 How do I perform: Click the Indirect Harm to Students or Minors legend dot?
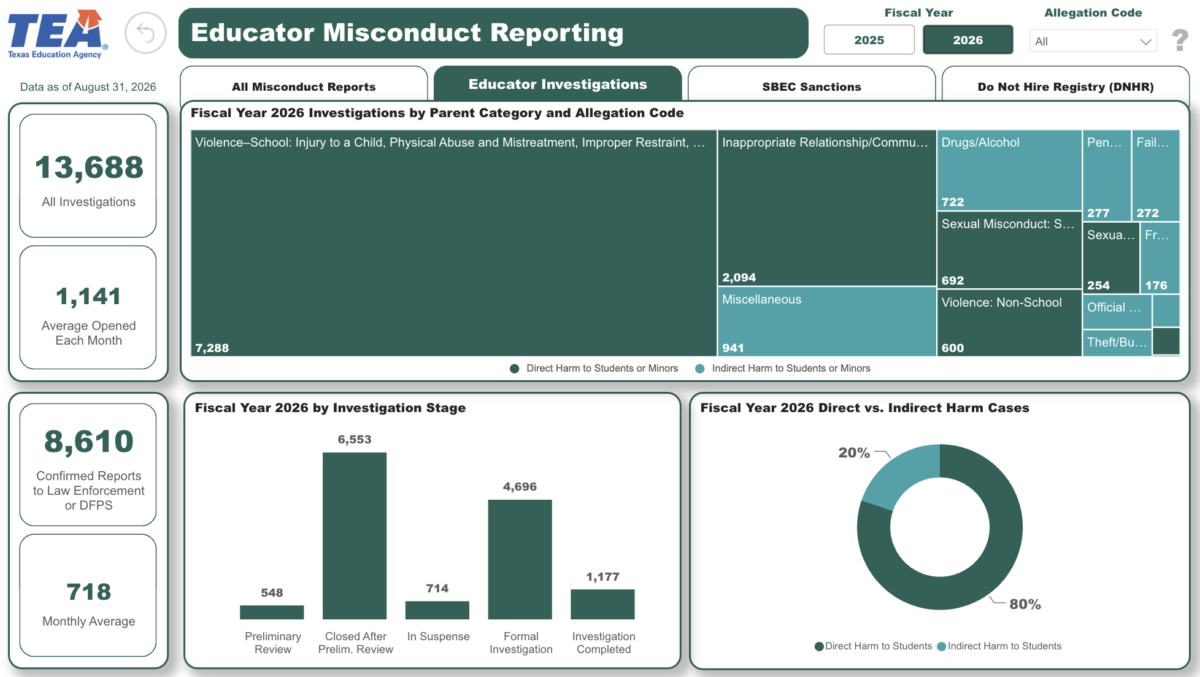pos(701,368)
